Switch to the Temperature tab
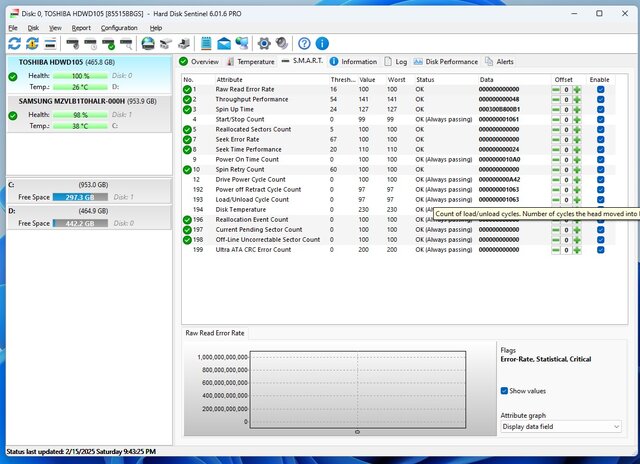640x464 pixels. coord(250,62)
